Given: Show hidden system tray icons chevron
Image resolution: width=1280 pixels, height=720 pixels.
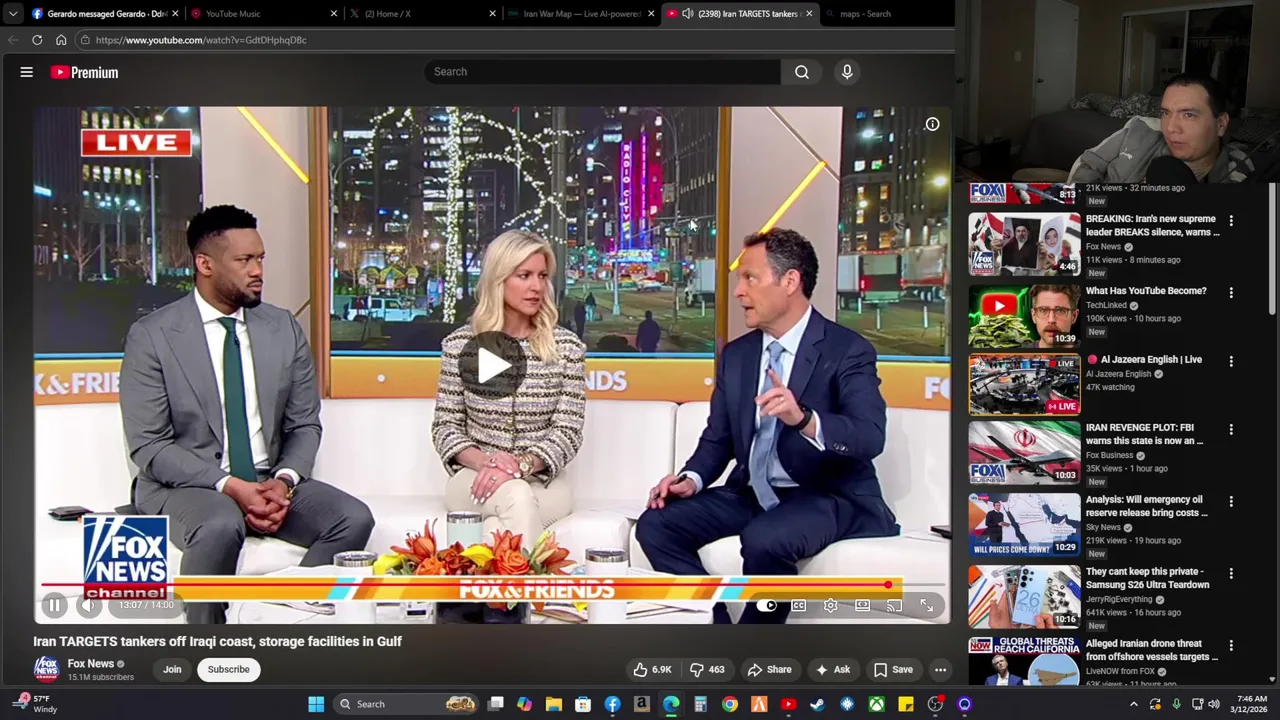Looking at the screenshot, I should click(1134, 704).
